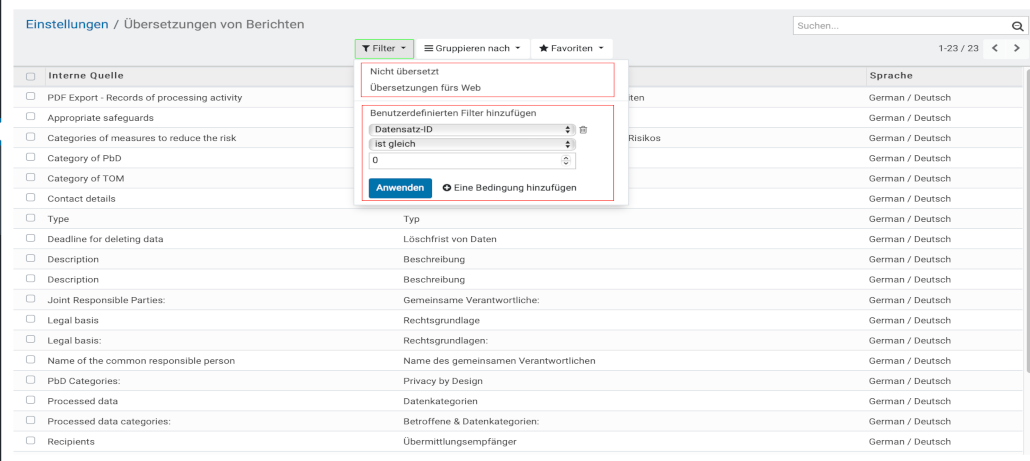
Task: Click the Anwenden button
Action: point(400,188)
